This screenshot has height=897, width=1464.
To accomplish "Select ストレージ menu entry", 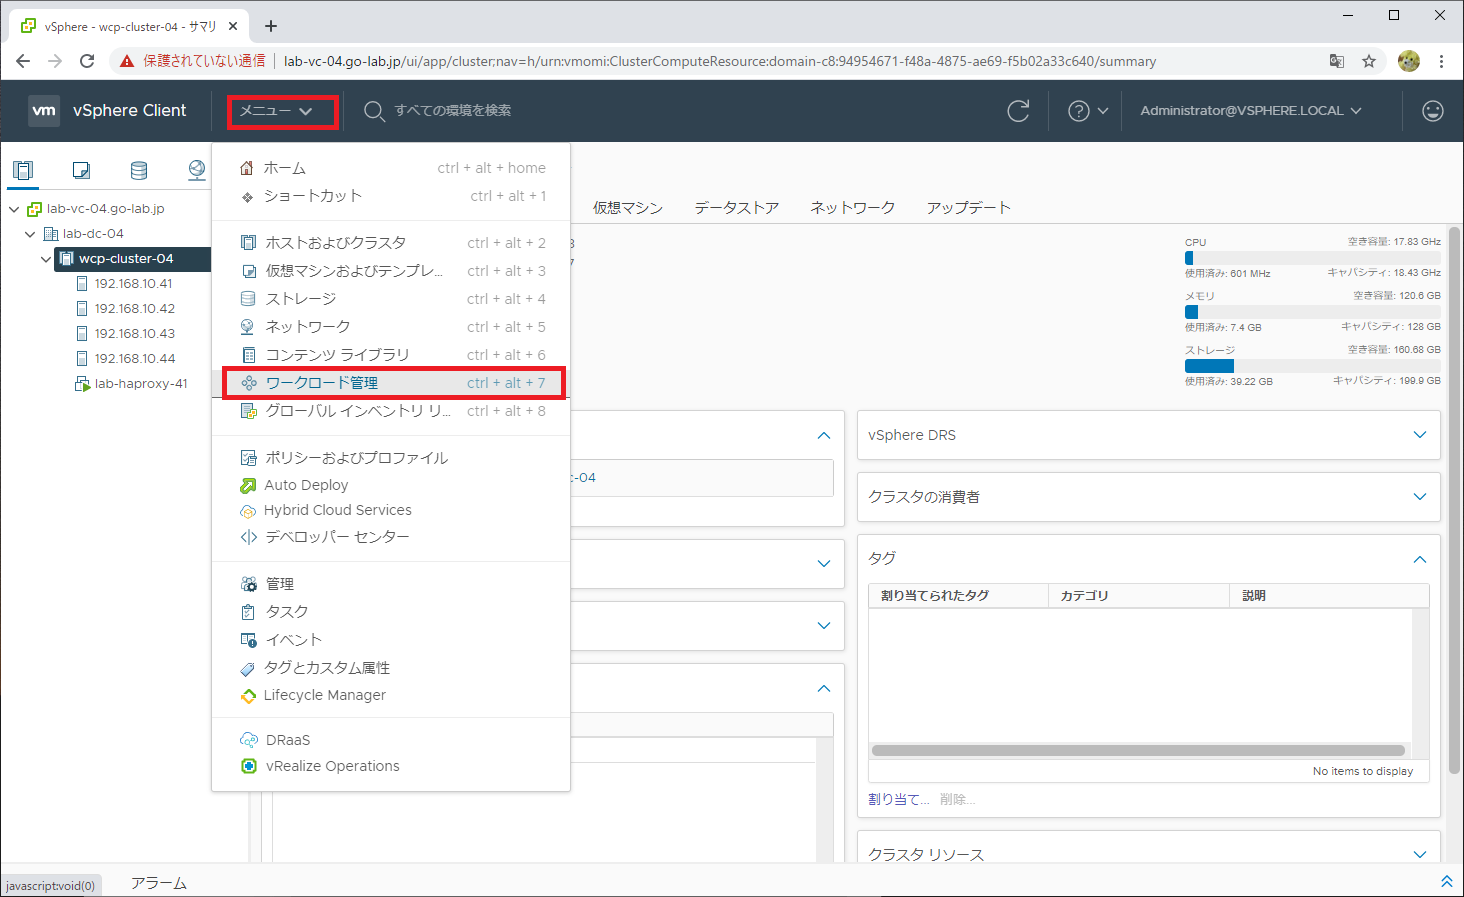I will coord(391,299).
